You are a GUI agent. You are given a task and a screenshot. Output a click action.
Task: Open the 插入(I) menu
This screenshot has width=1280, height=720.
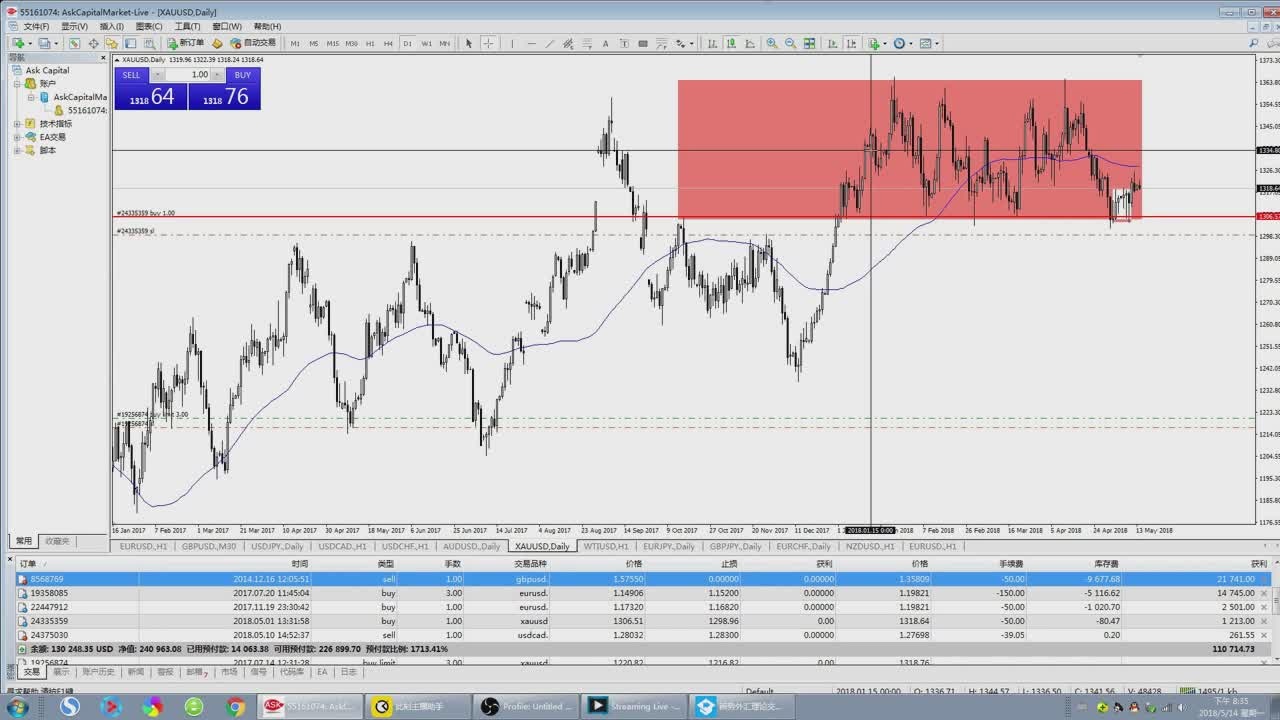click(111, 27)
